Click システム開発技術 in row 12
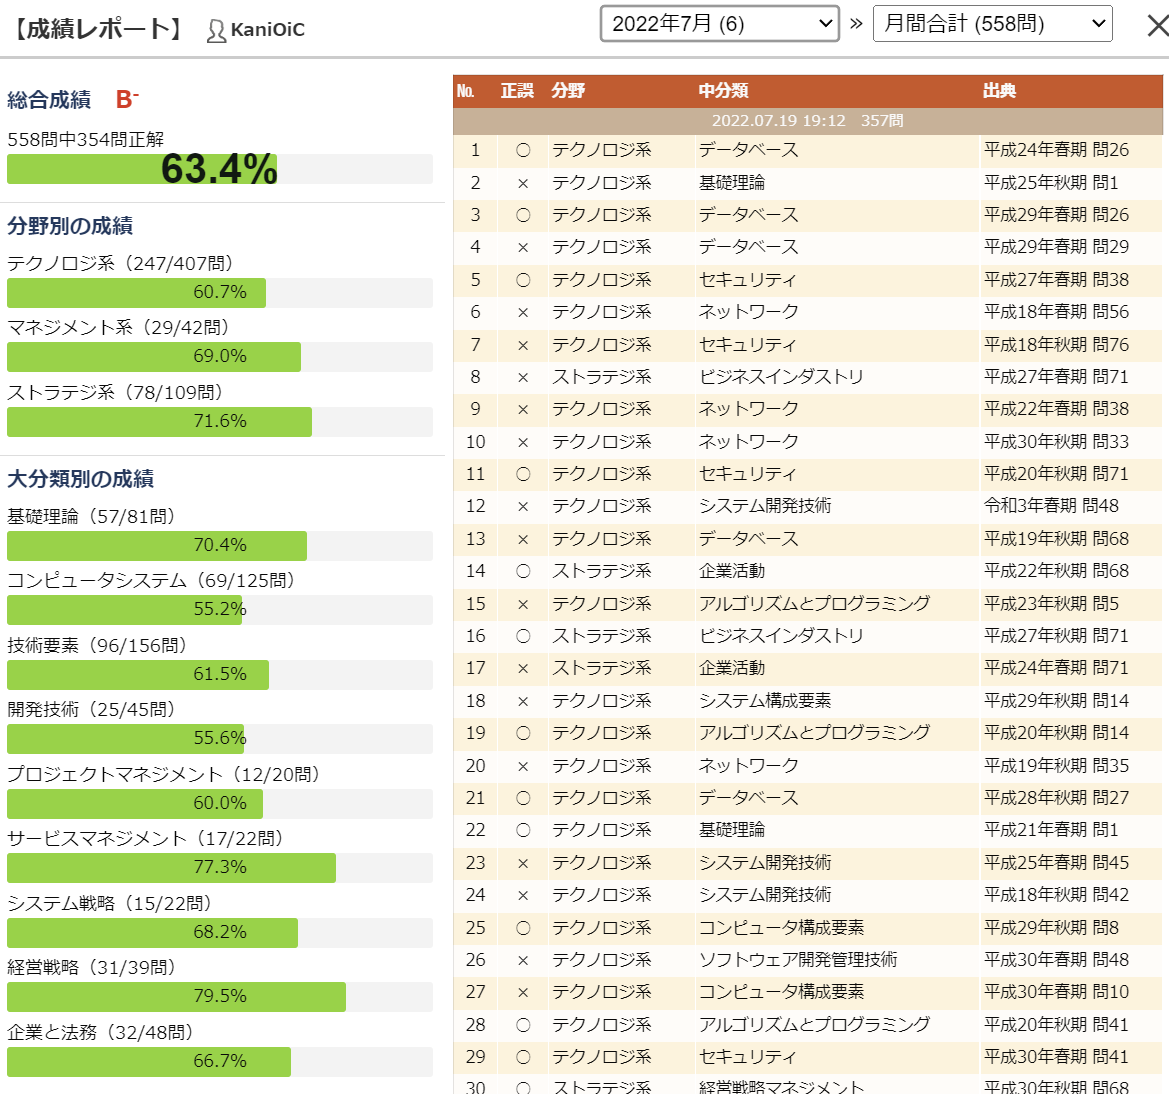The width and height of the screenshot is (1169, 1094). 765,506
